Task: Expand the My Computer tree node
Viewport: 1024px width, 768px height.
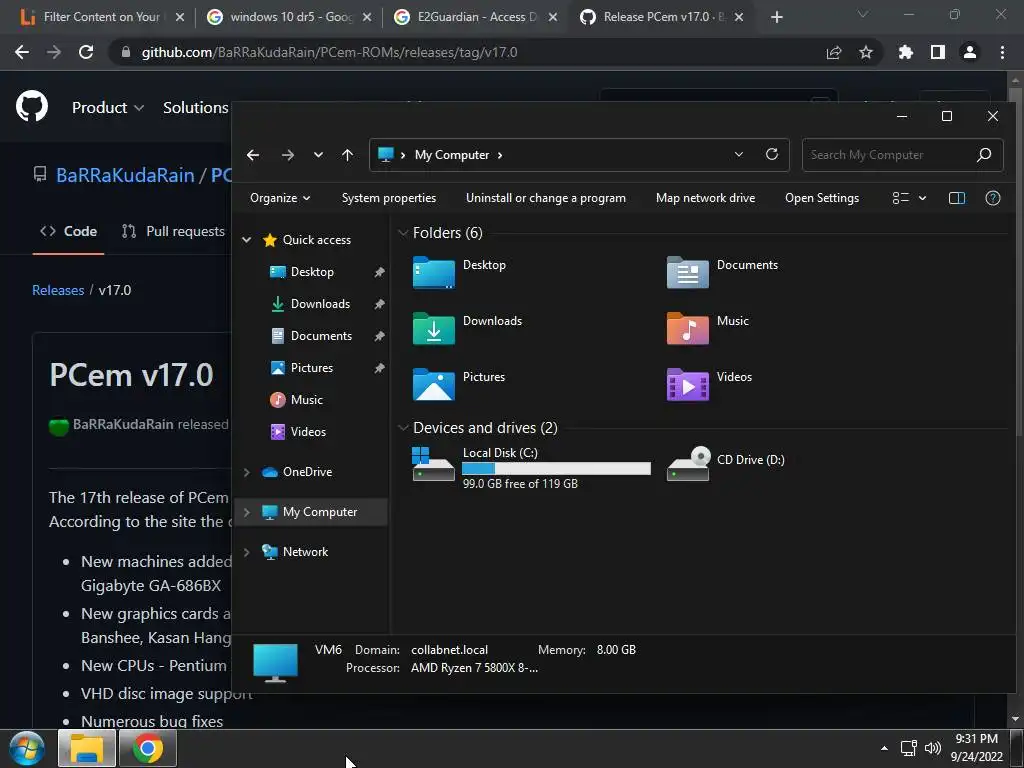Action: pyautogui.click(x=247, y=512)
